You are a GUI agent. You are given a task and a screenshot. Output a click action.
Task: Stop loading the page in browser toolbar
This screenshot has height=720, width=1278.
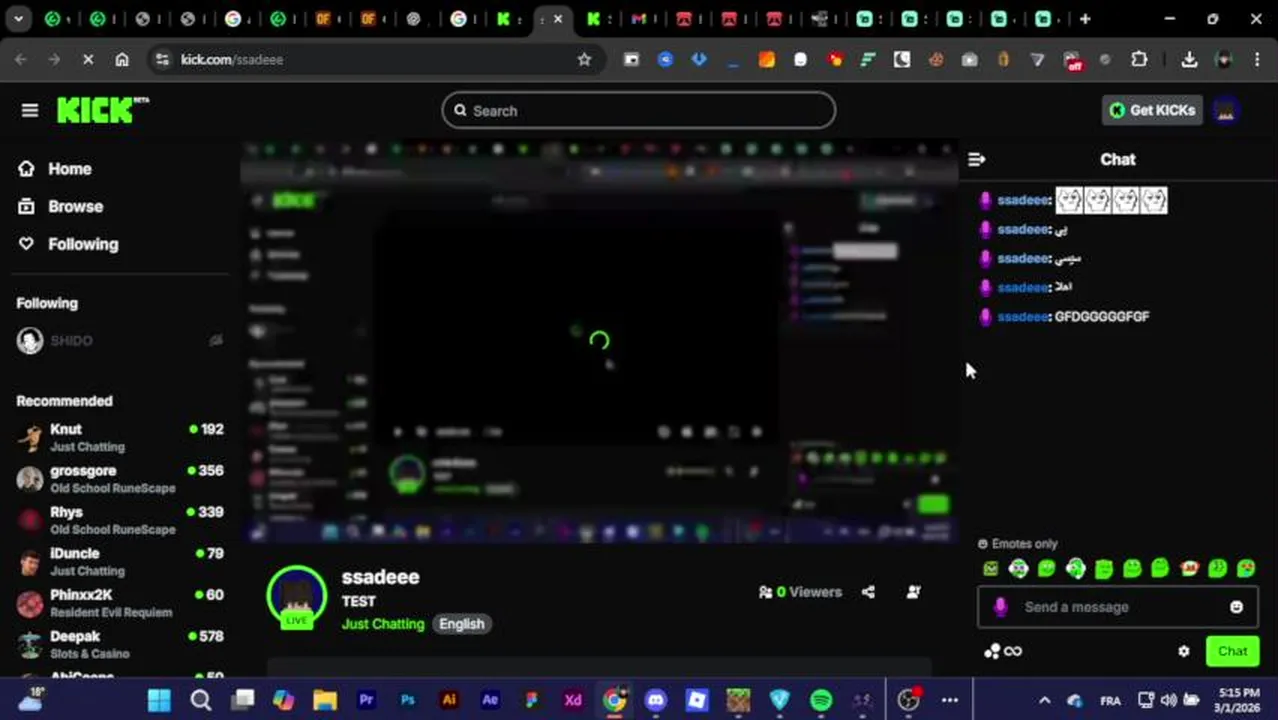[x=88, y=60]
